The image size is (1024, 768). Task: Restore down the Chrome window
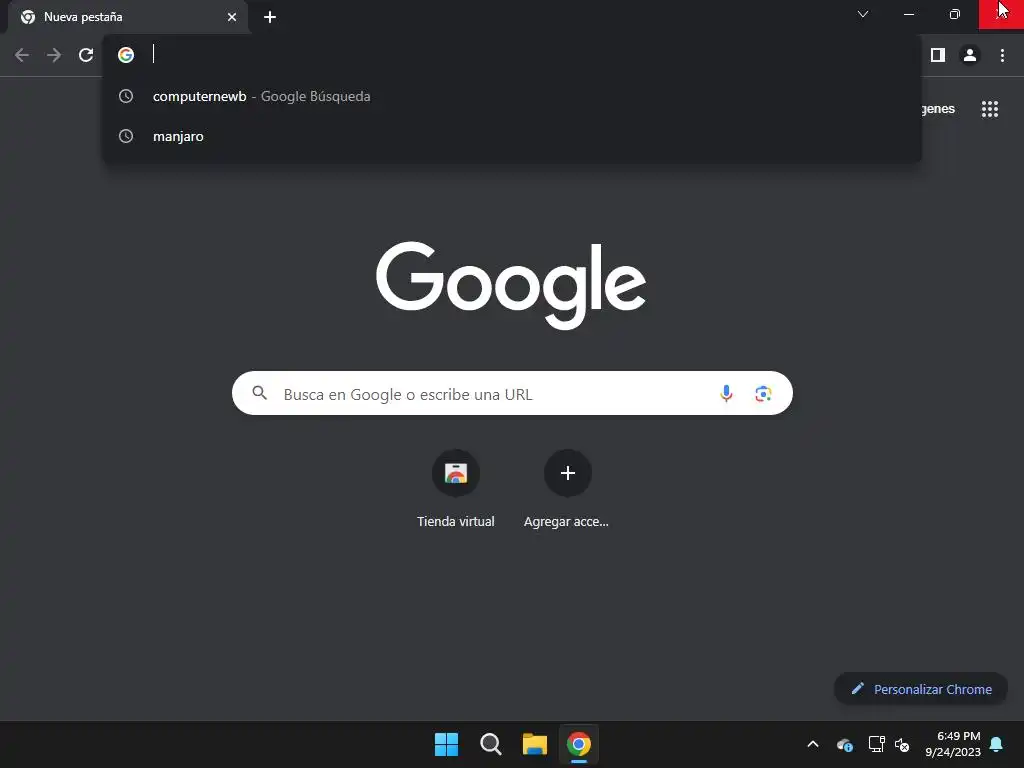point(954,14)
